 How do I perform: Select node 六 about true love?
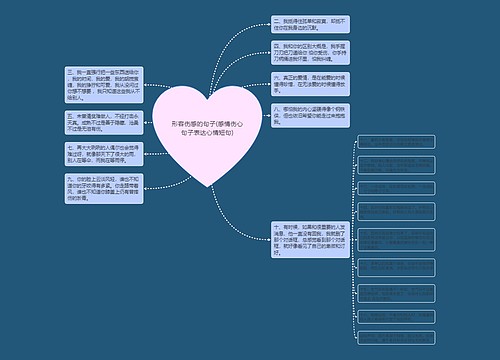pyautogui.click(x=310, y=84)
